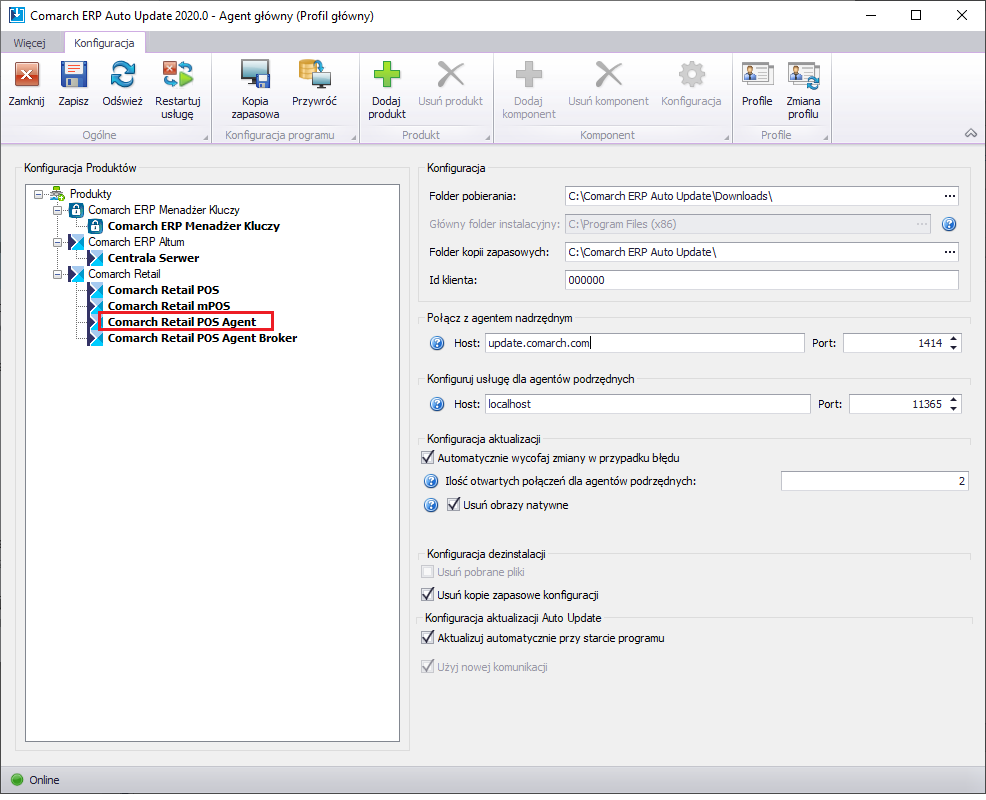The width and height of the screenshot is (986, 800).
Task: Select Comarch Retail mPOS tree item
Action: [x=169, y=306]
